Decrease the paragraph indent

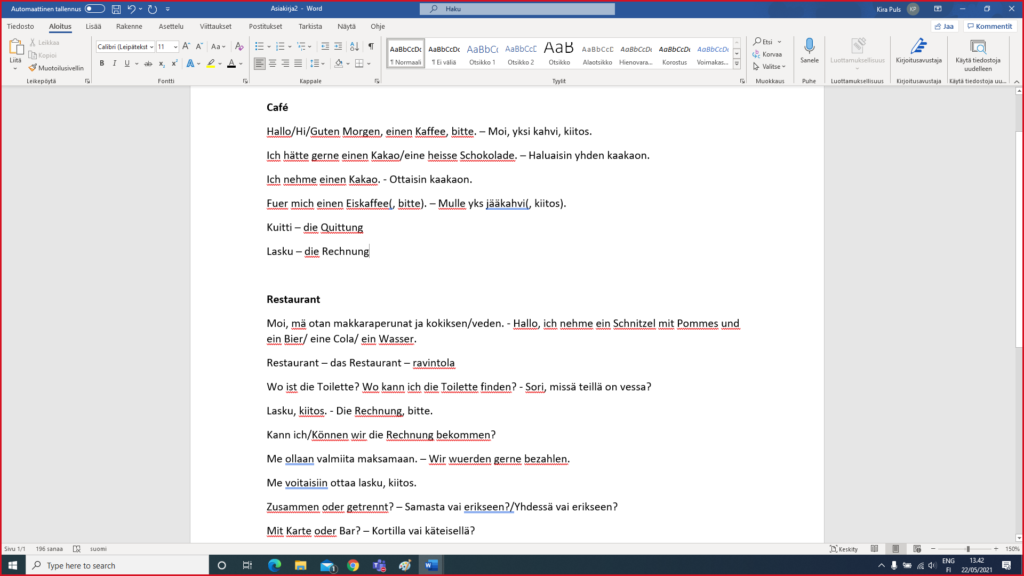coord(325,47)
